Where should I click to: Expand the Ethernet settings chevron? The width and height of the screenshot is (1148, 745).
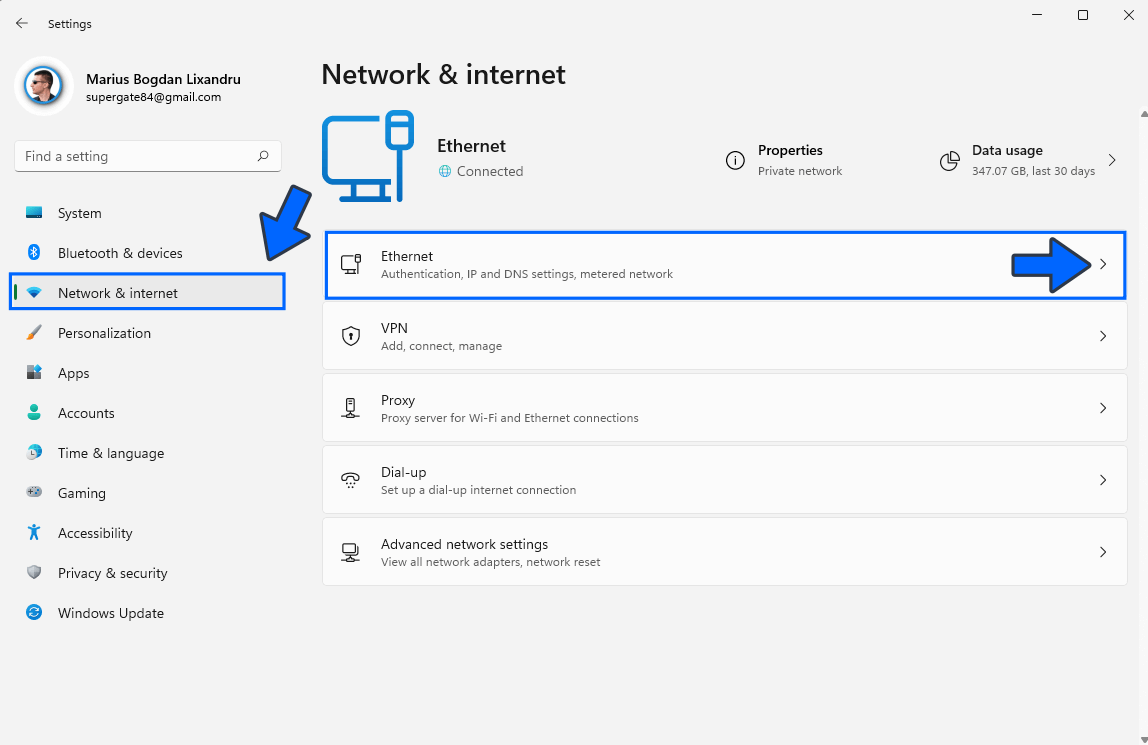(1103, 265)
